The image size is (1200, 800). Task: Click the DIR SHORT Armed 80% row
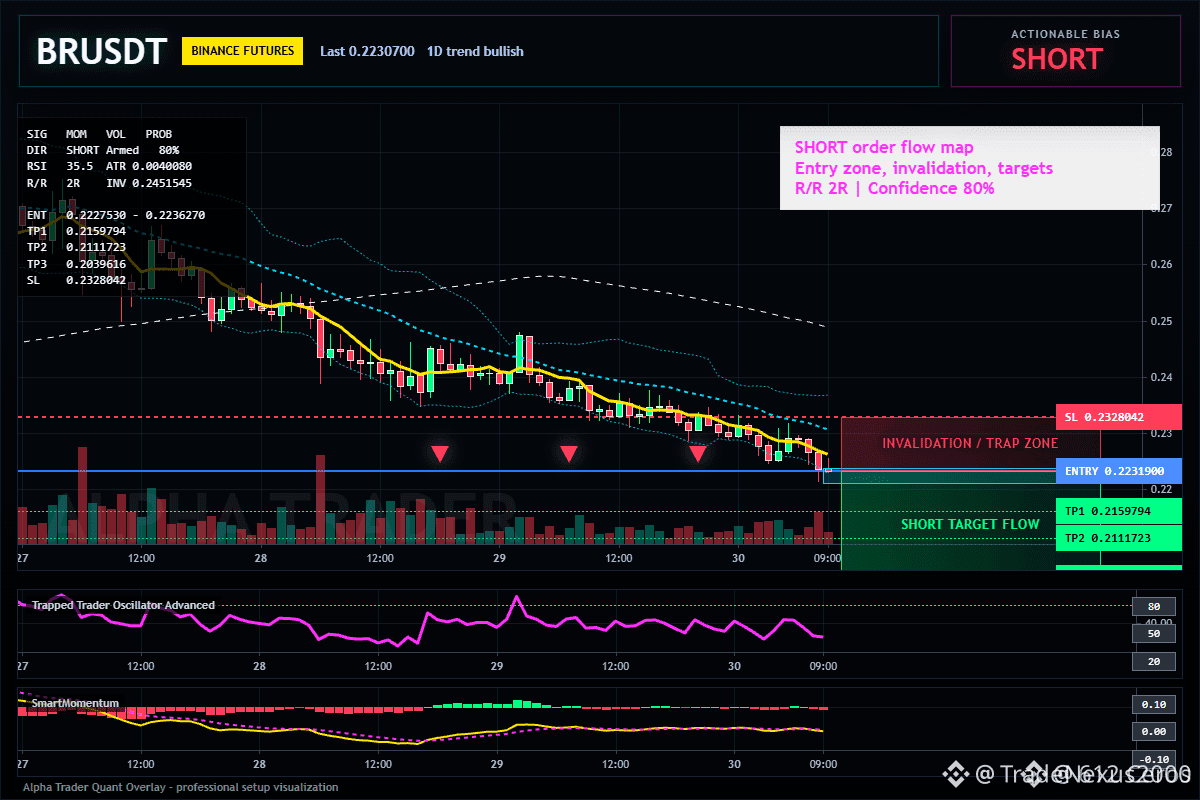pos(103,150)
